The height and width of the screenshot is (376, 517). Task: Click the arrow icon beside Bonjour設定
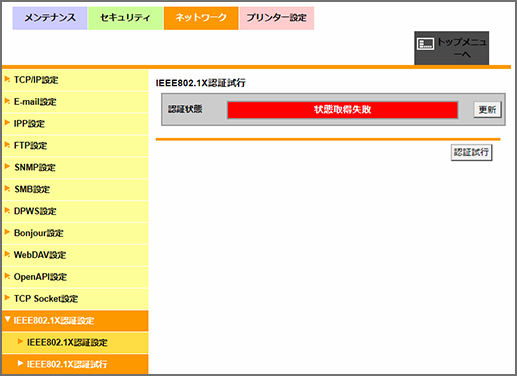(x=7, y=232)
